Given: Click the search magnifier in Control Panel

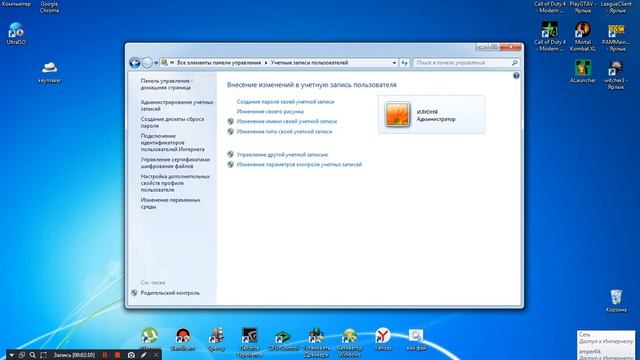Looking at the screenshot, I should point(515,63).
